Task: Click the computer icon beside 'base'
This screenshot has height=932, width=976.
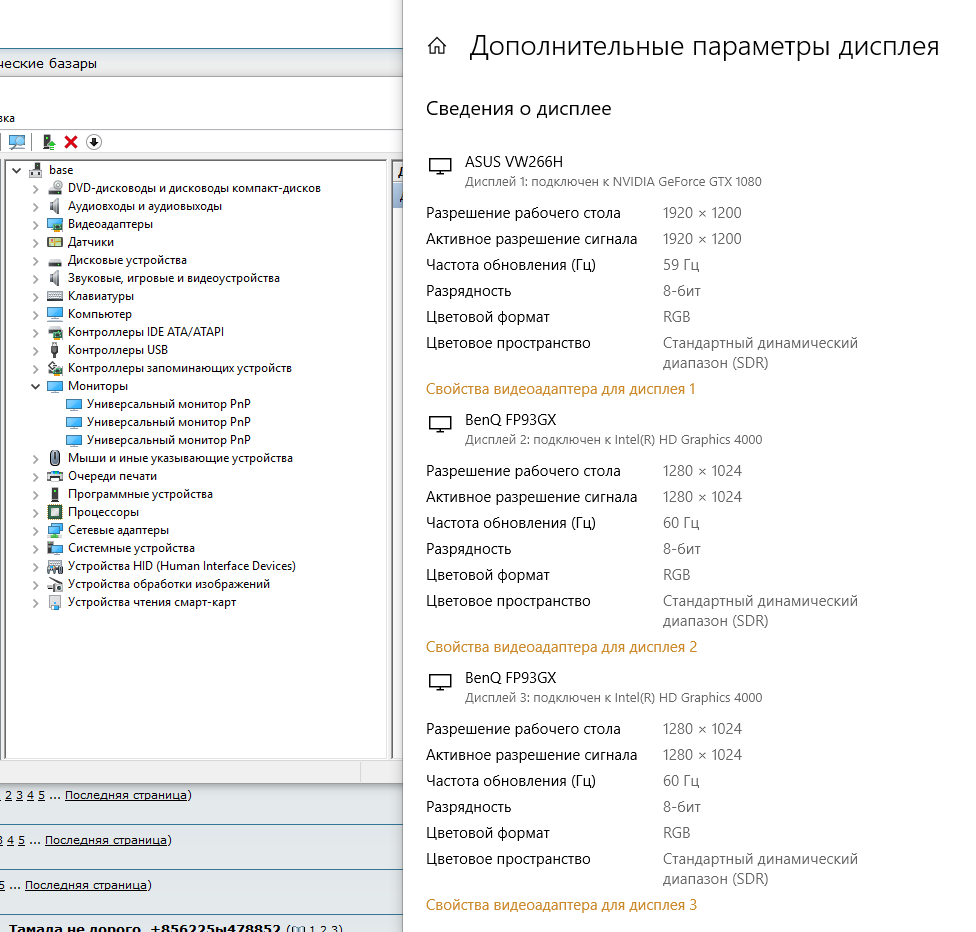Action: (x=36, y=170)
